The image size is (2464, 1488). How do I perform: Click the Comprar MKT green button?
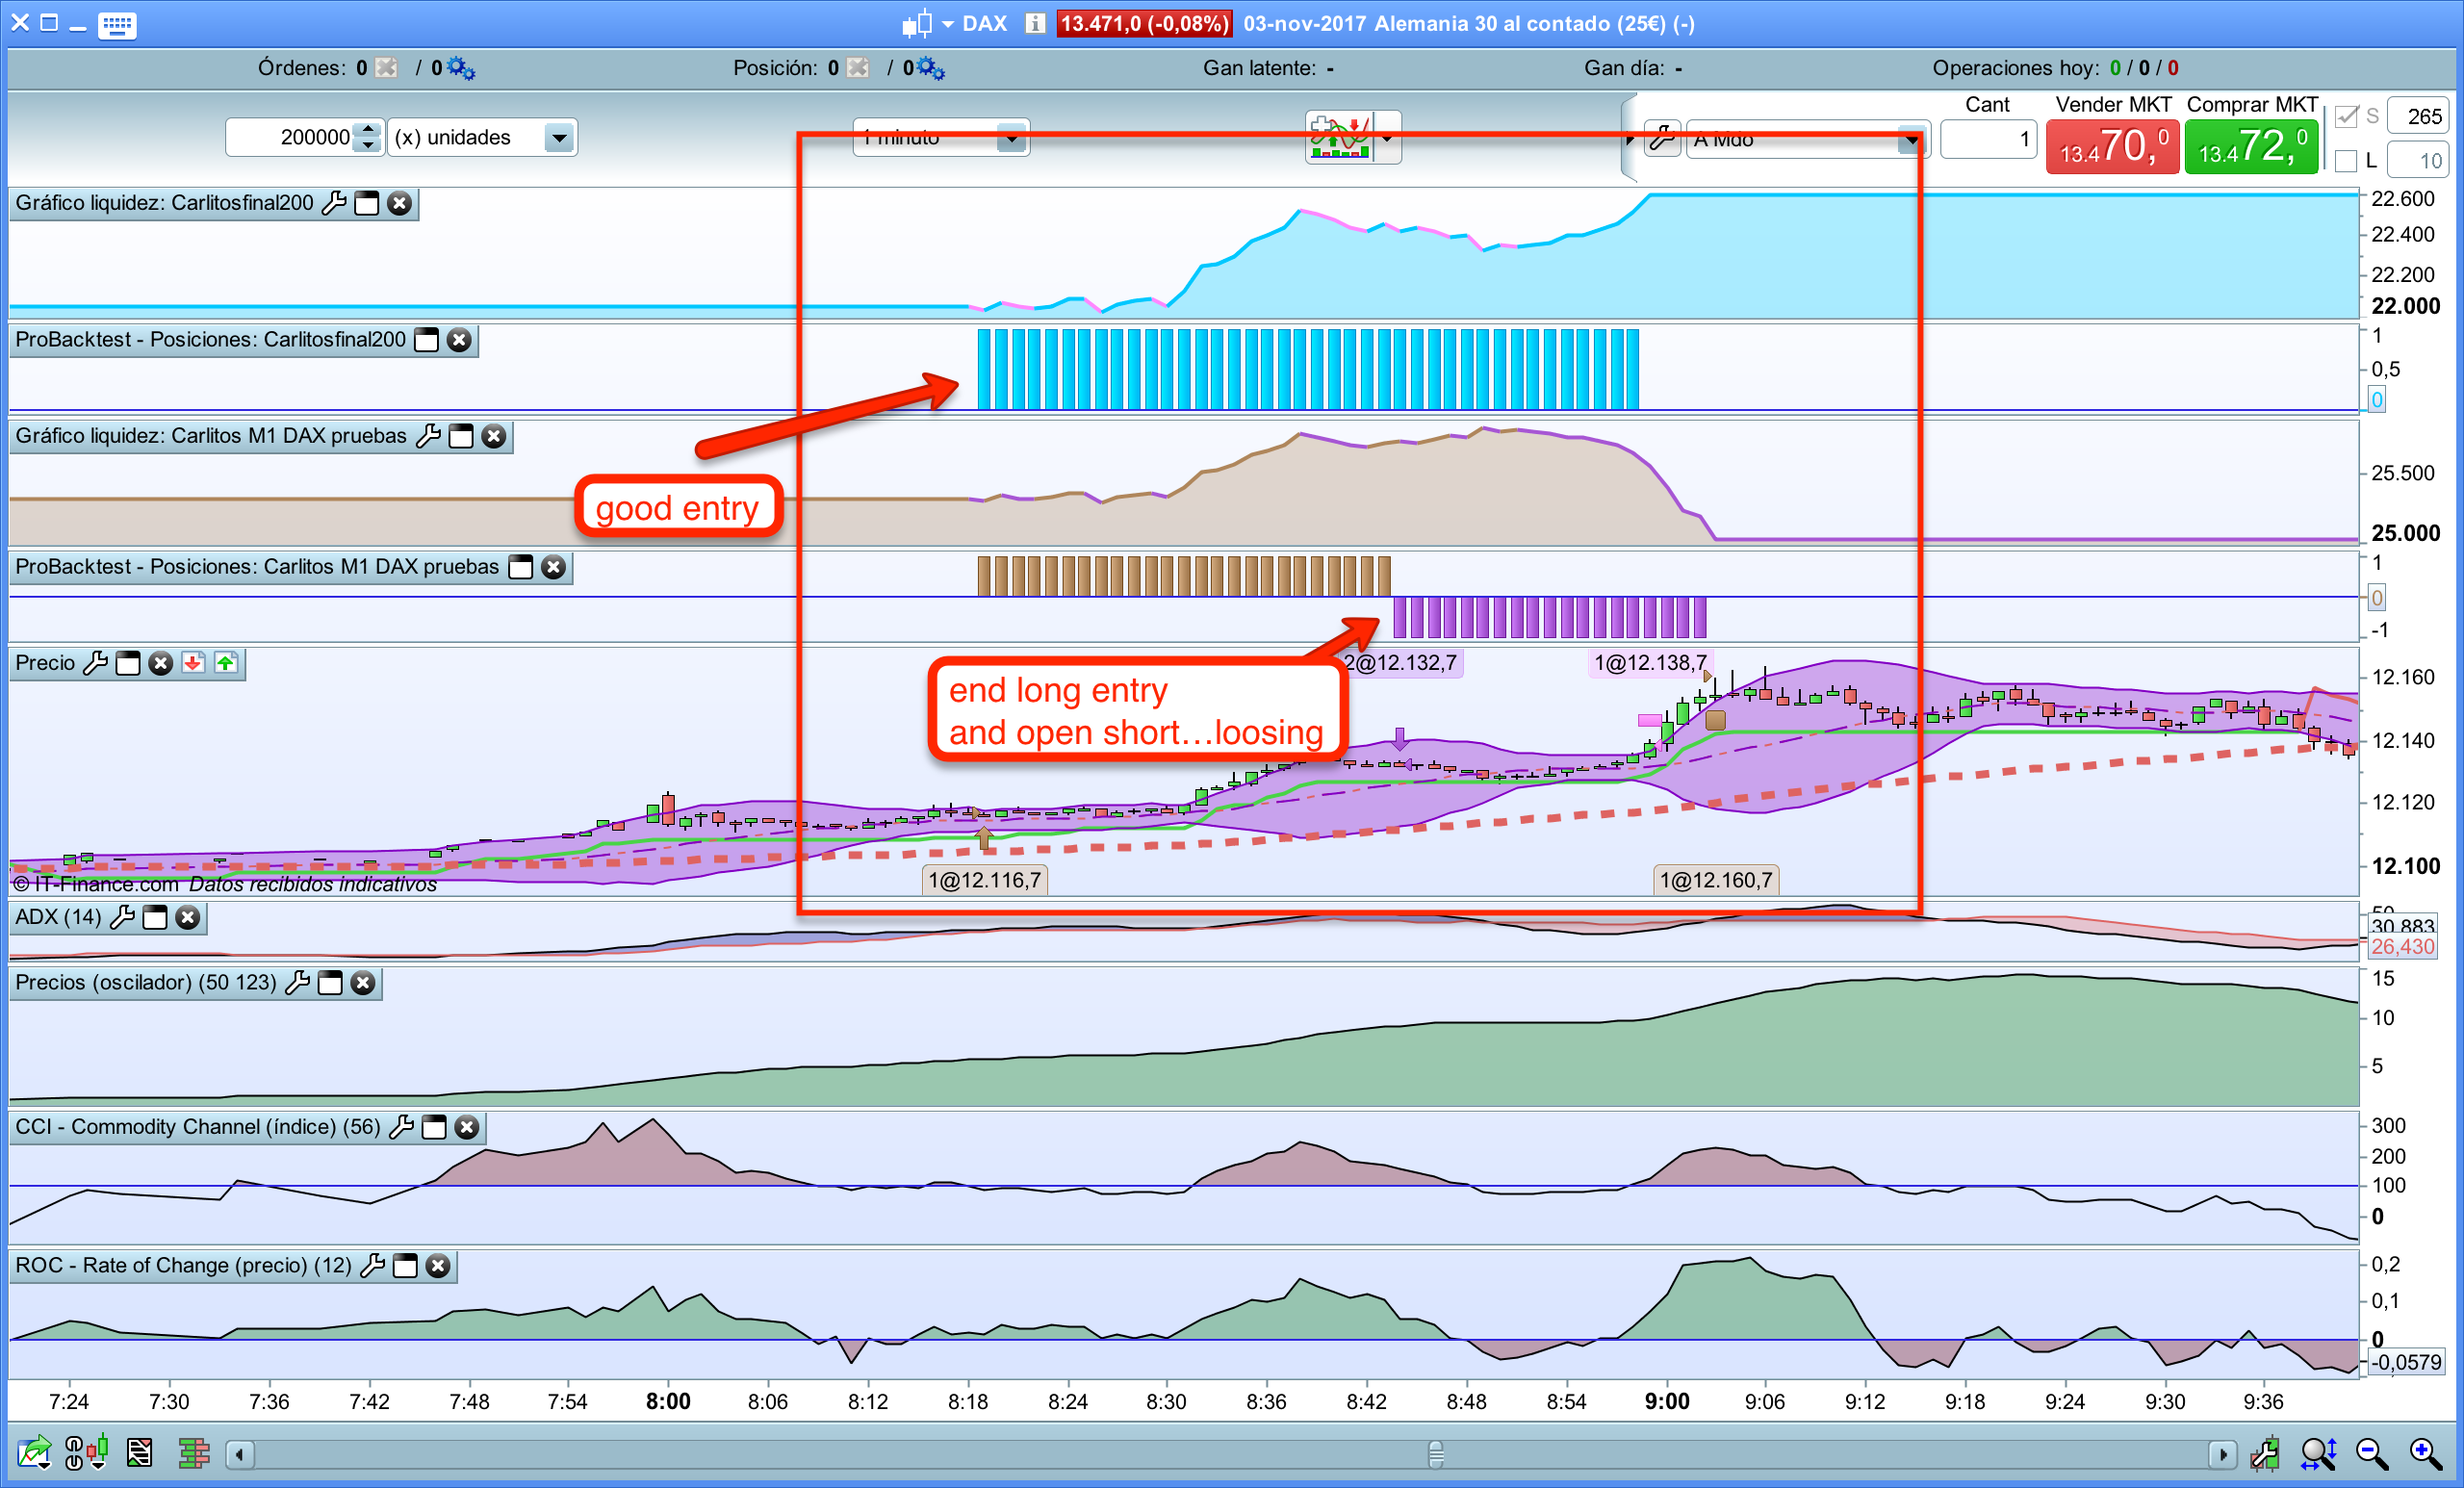coord(2251,147)
